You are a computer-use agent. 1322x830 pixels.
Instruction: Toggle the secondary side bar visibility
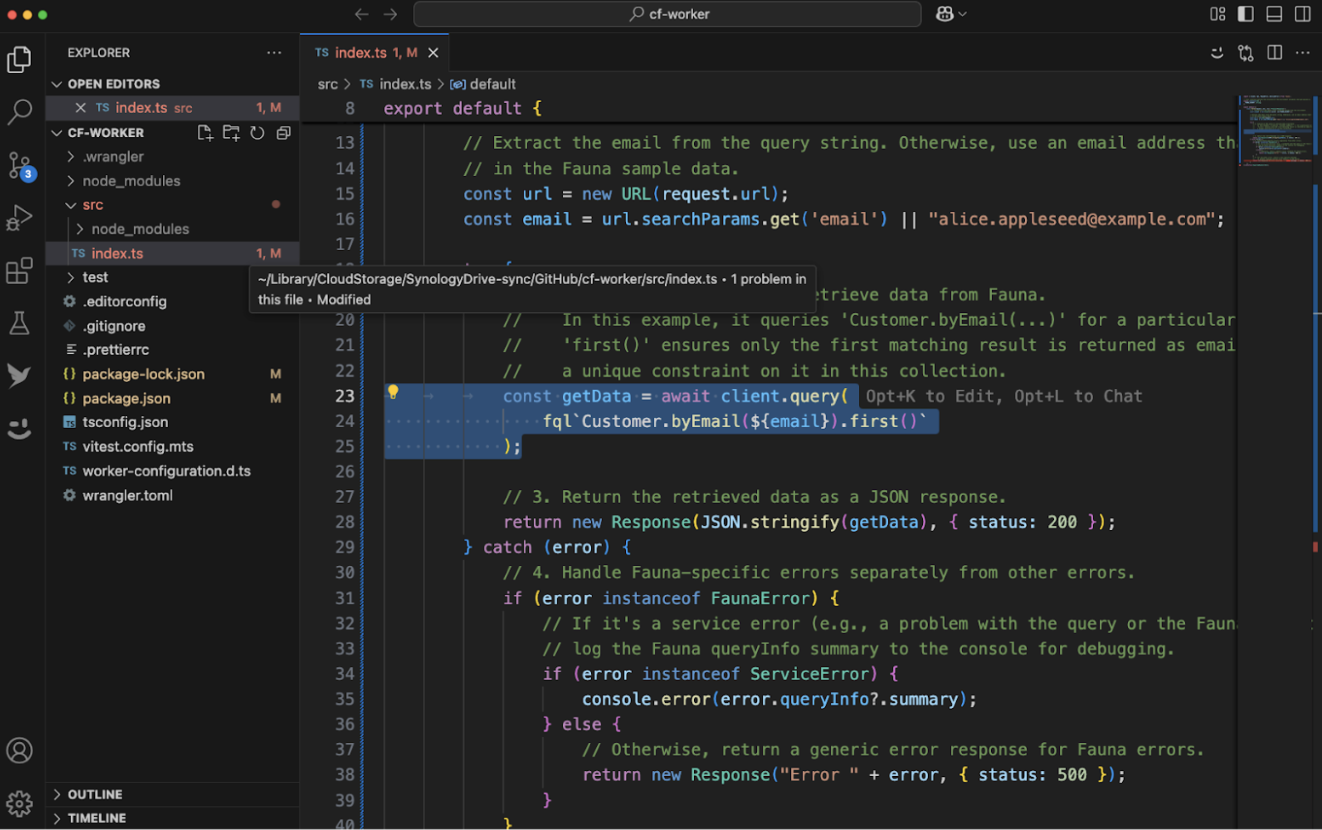click(1302, 14)
